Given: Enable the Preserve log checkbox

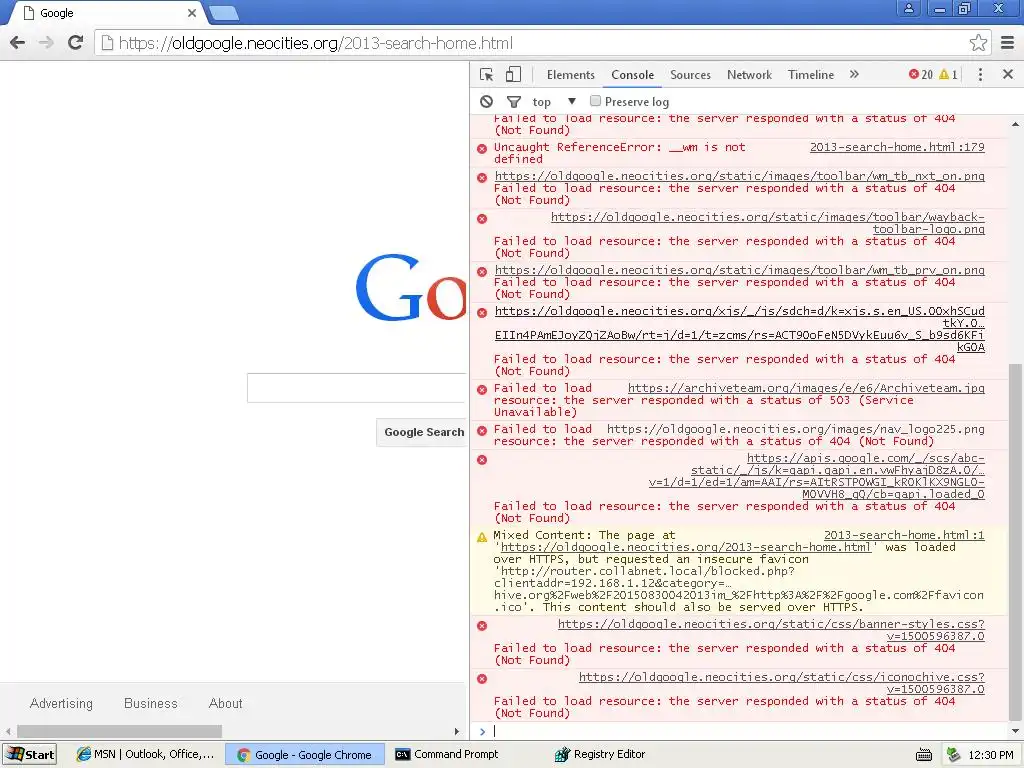Looking at the screenshot, I should click(595, 101).
